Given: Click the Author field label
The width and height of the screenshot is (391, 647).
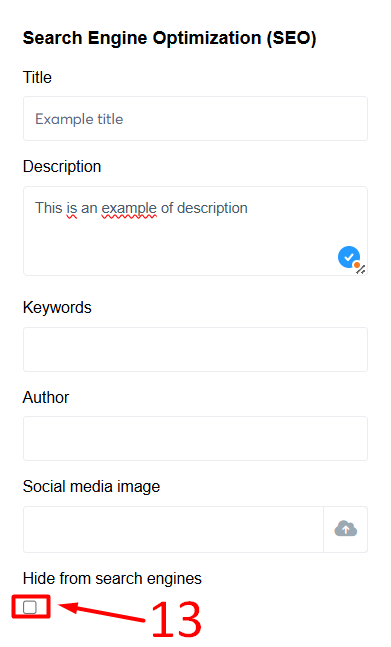Looking at the screenshot, I should click(46, 397).
